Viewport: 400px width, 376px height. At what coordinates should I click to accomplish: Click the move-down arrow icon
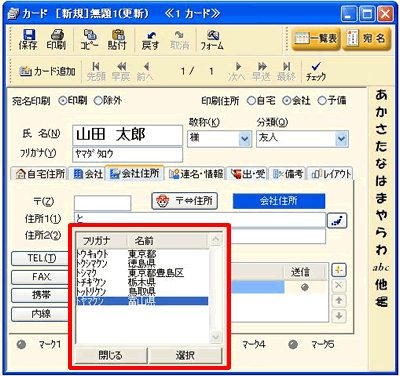[x=339, y=316]
